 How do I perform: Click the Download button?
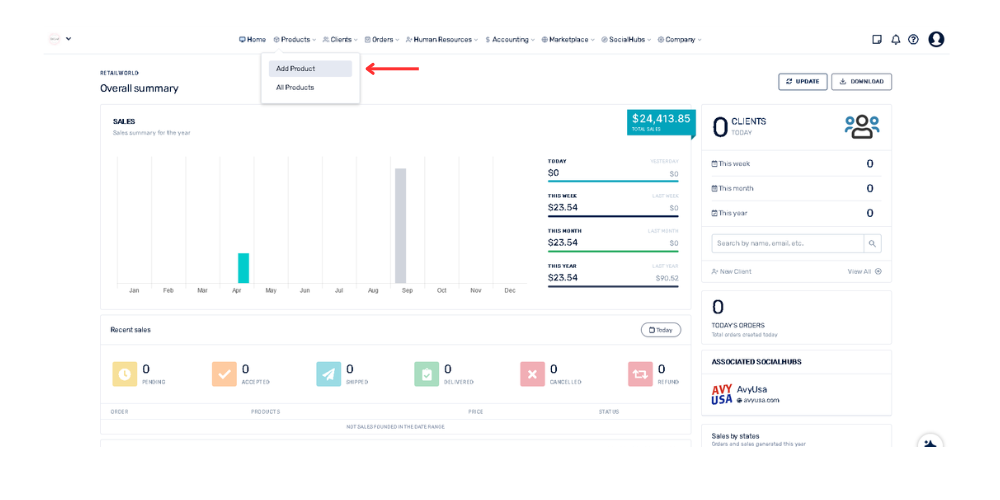click(x=861, y=82)
